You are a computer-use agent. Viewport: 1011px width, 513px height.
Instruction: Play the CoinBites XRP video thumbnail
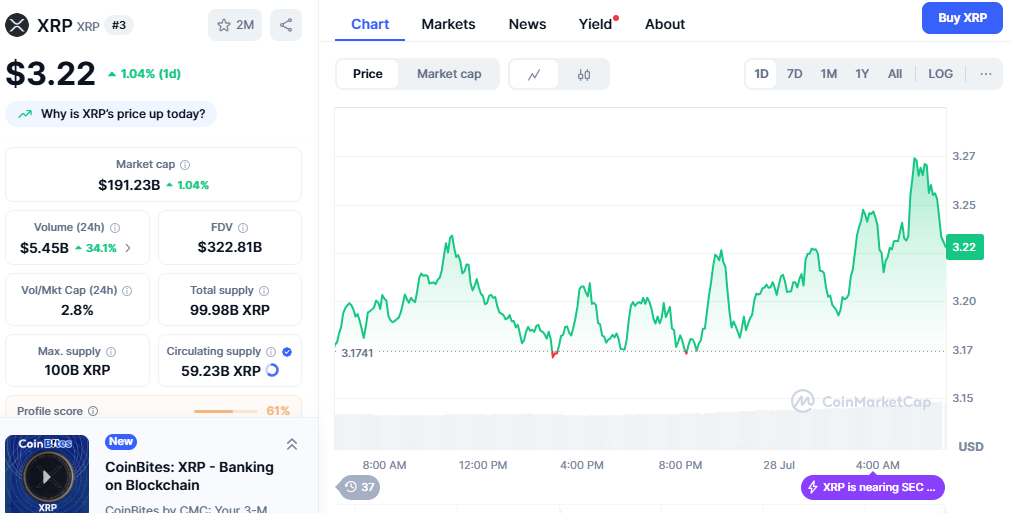click(x=47, y=477)
